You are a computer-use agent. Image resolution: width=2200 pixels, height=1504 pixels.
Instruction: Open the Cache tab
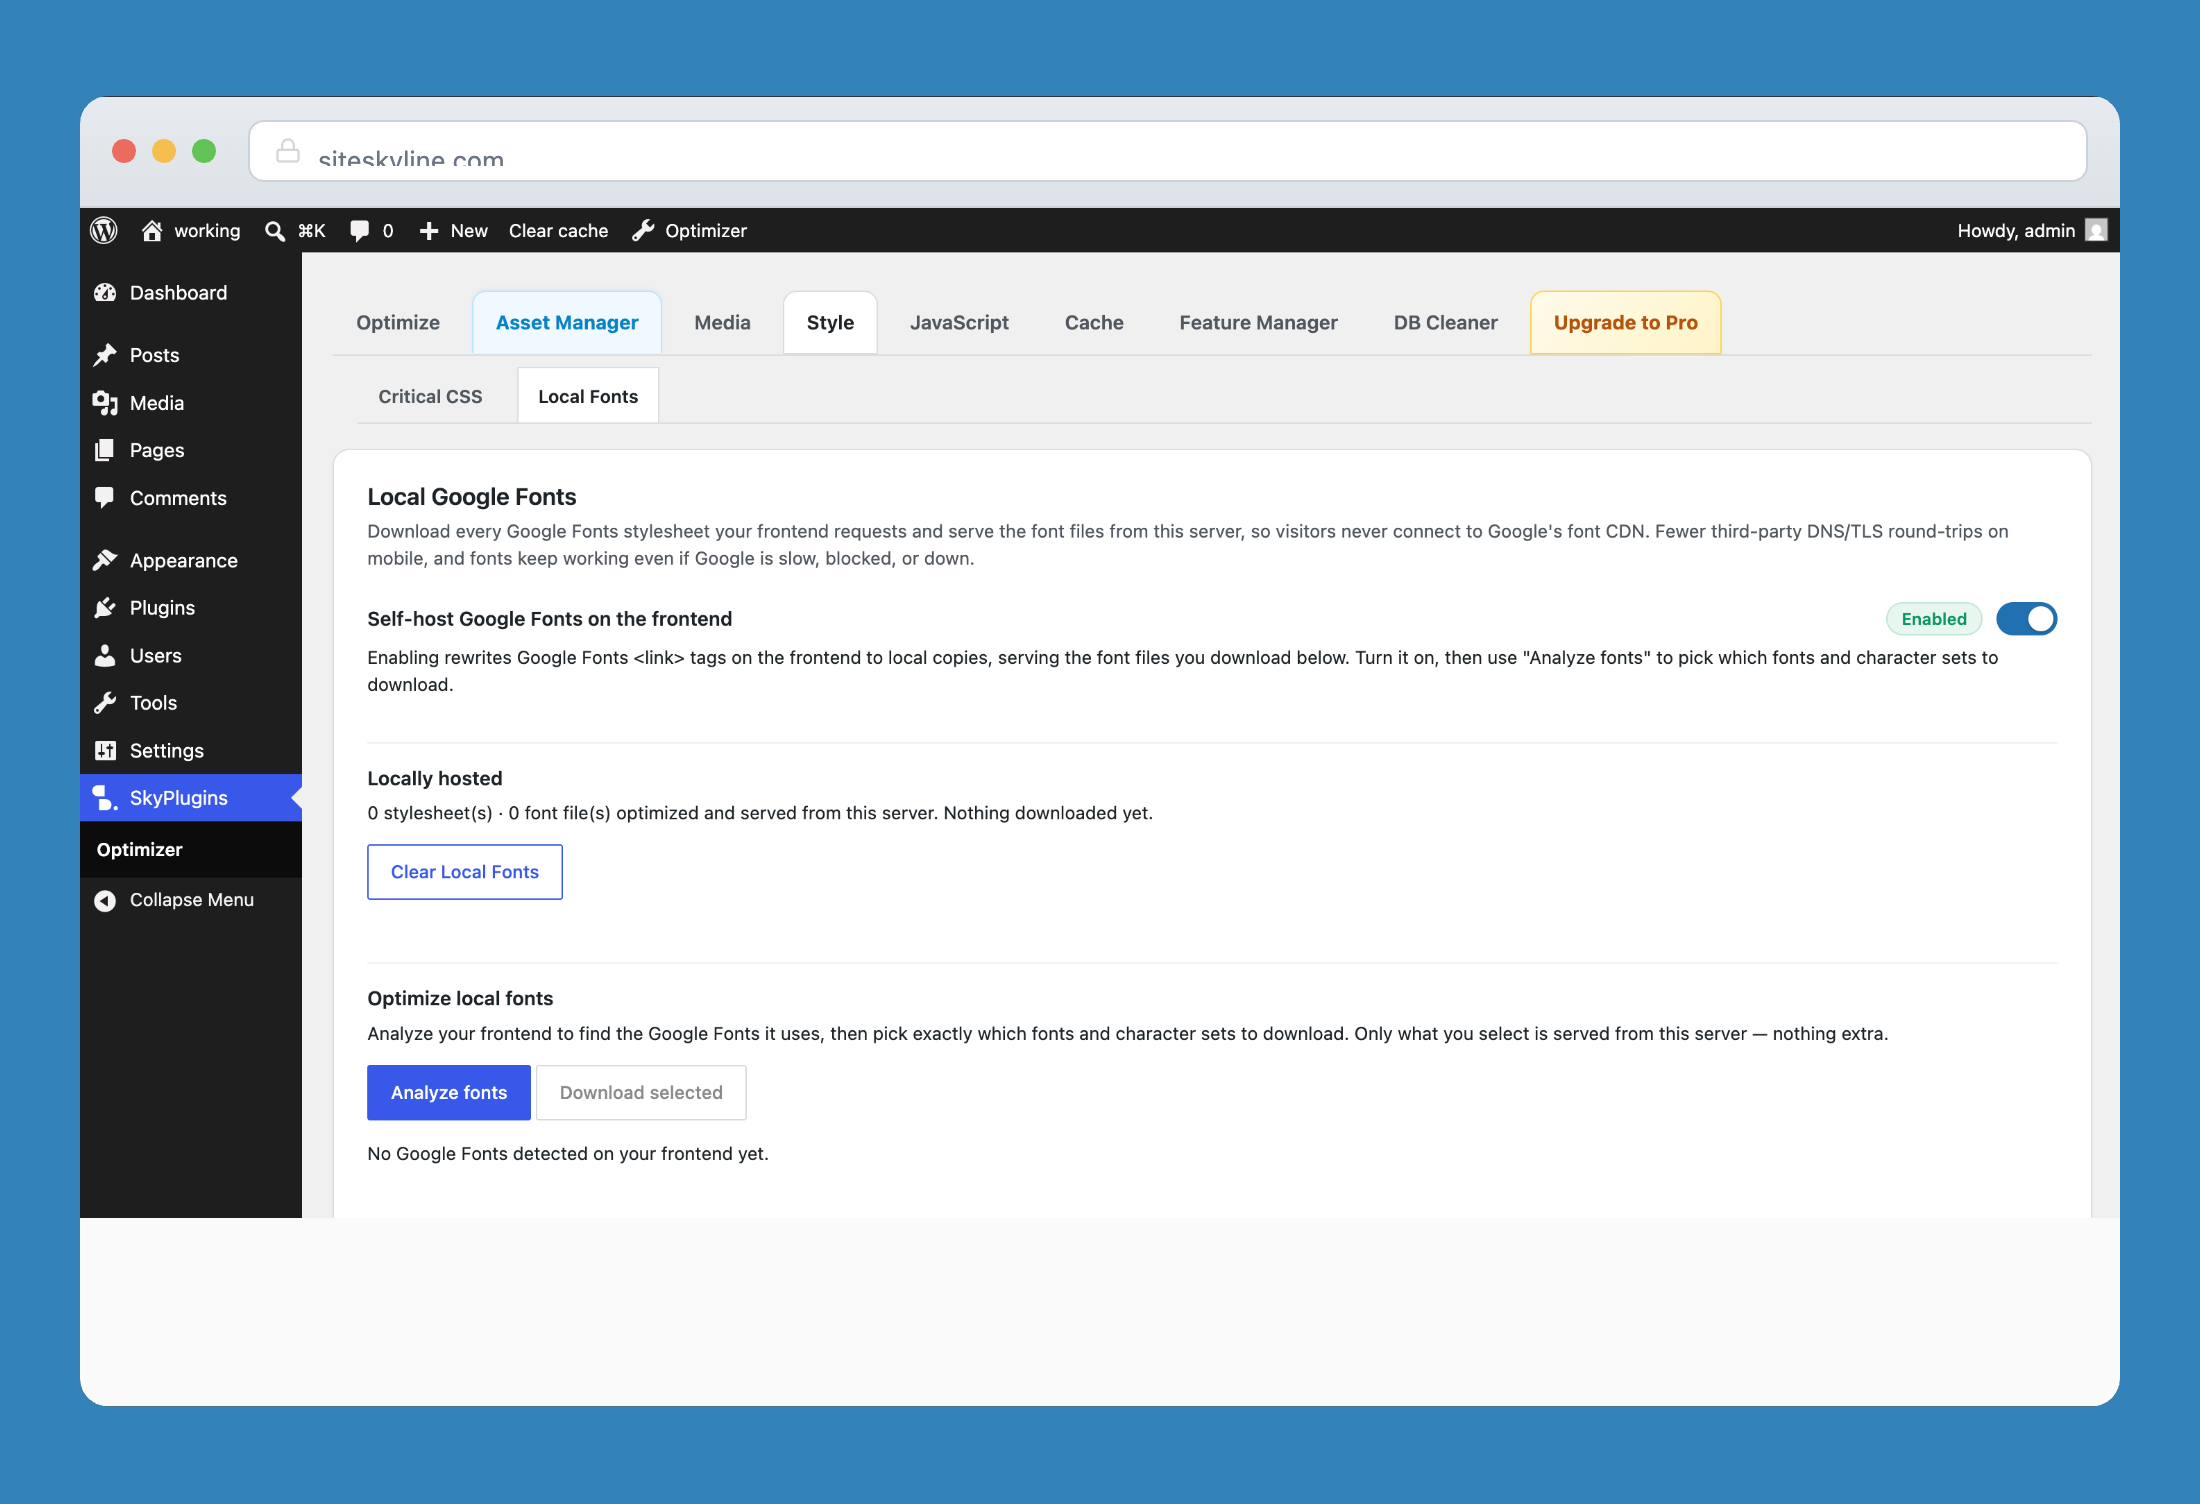(1094, 323)
